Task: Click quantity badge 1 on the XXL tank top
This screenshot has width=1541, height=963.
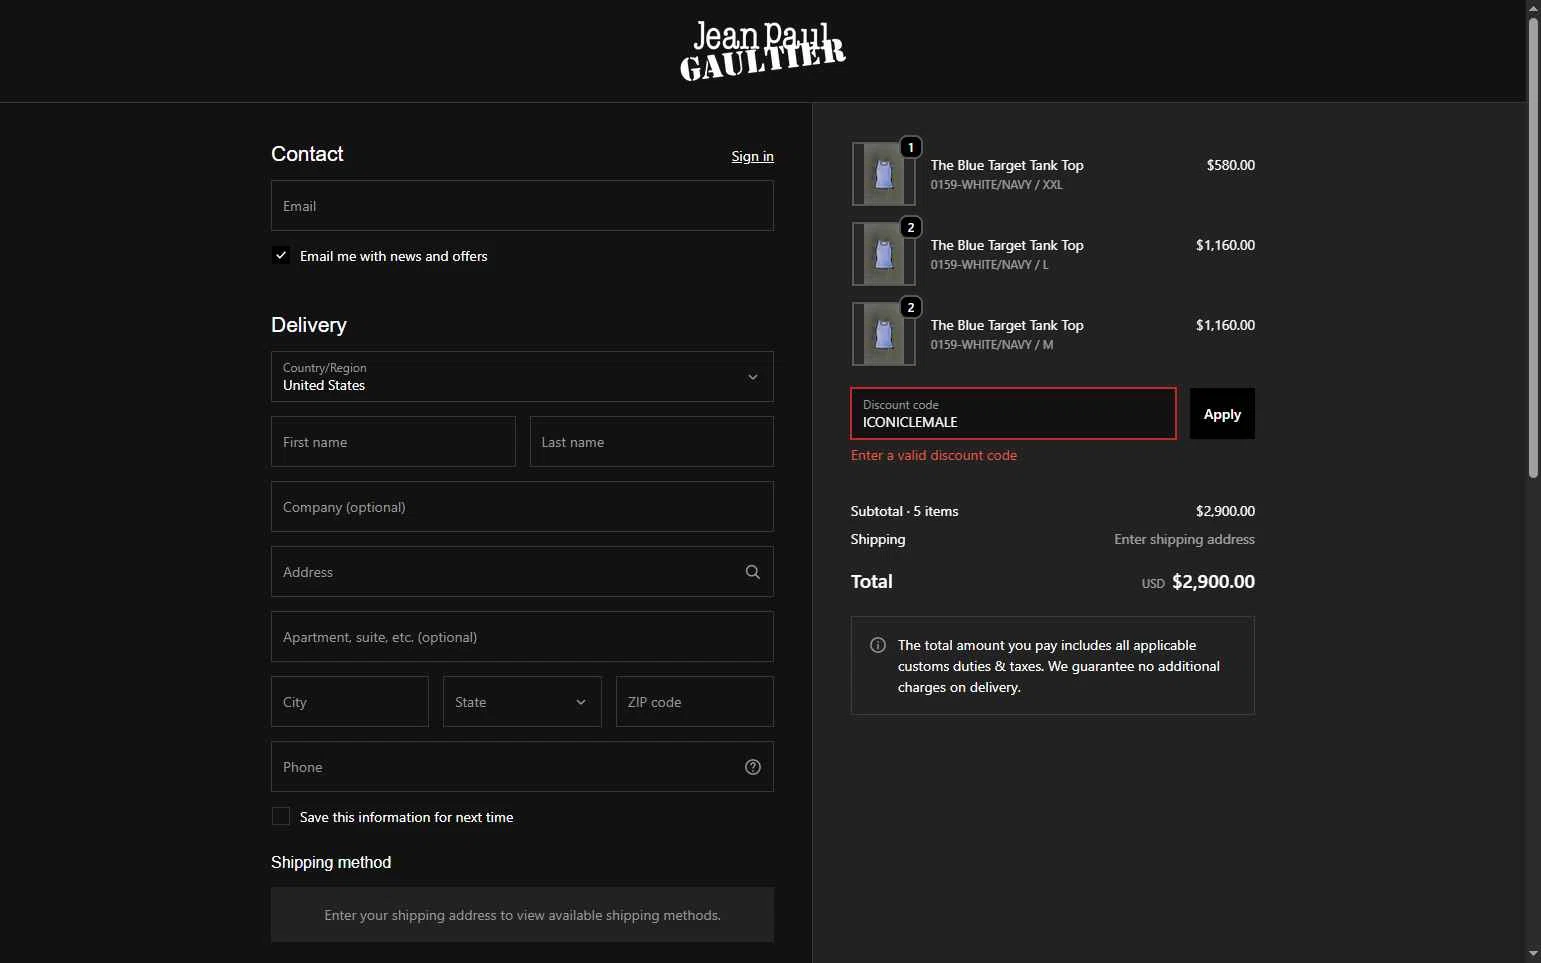Action: tap(911, 147)
